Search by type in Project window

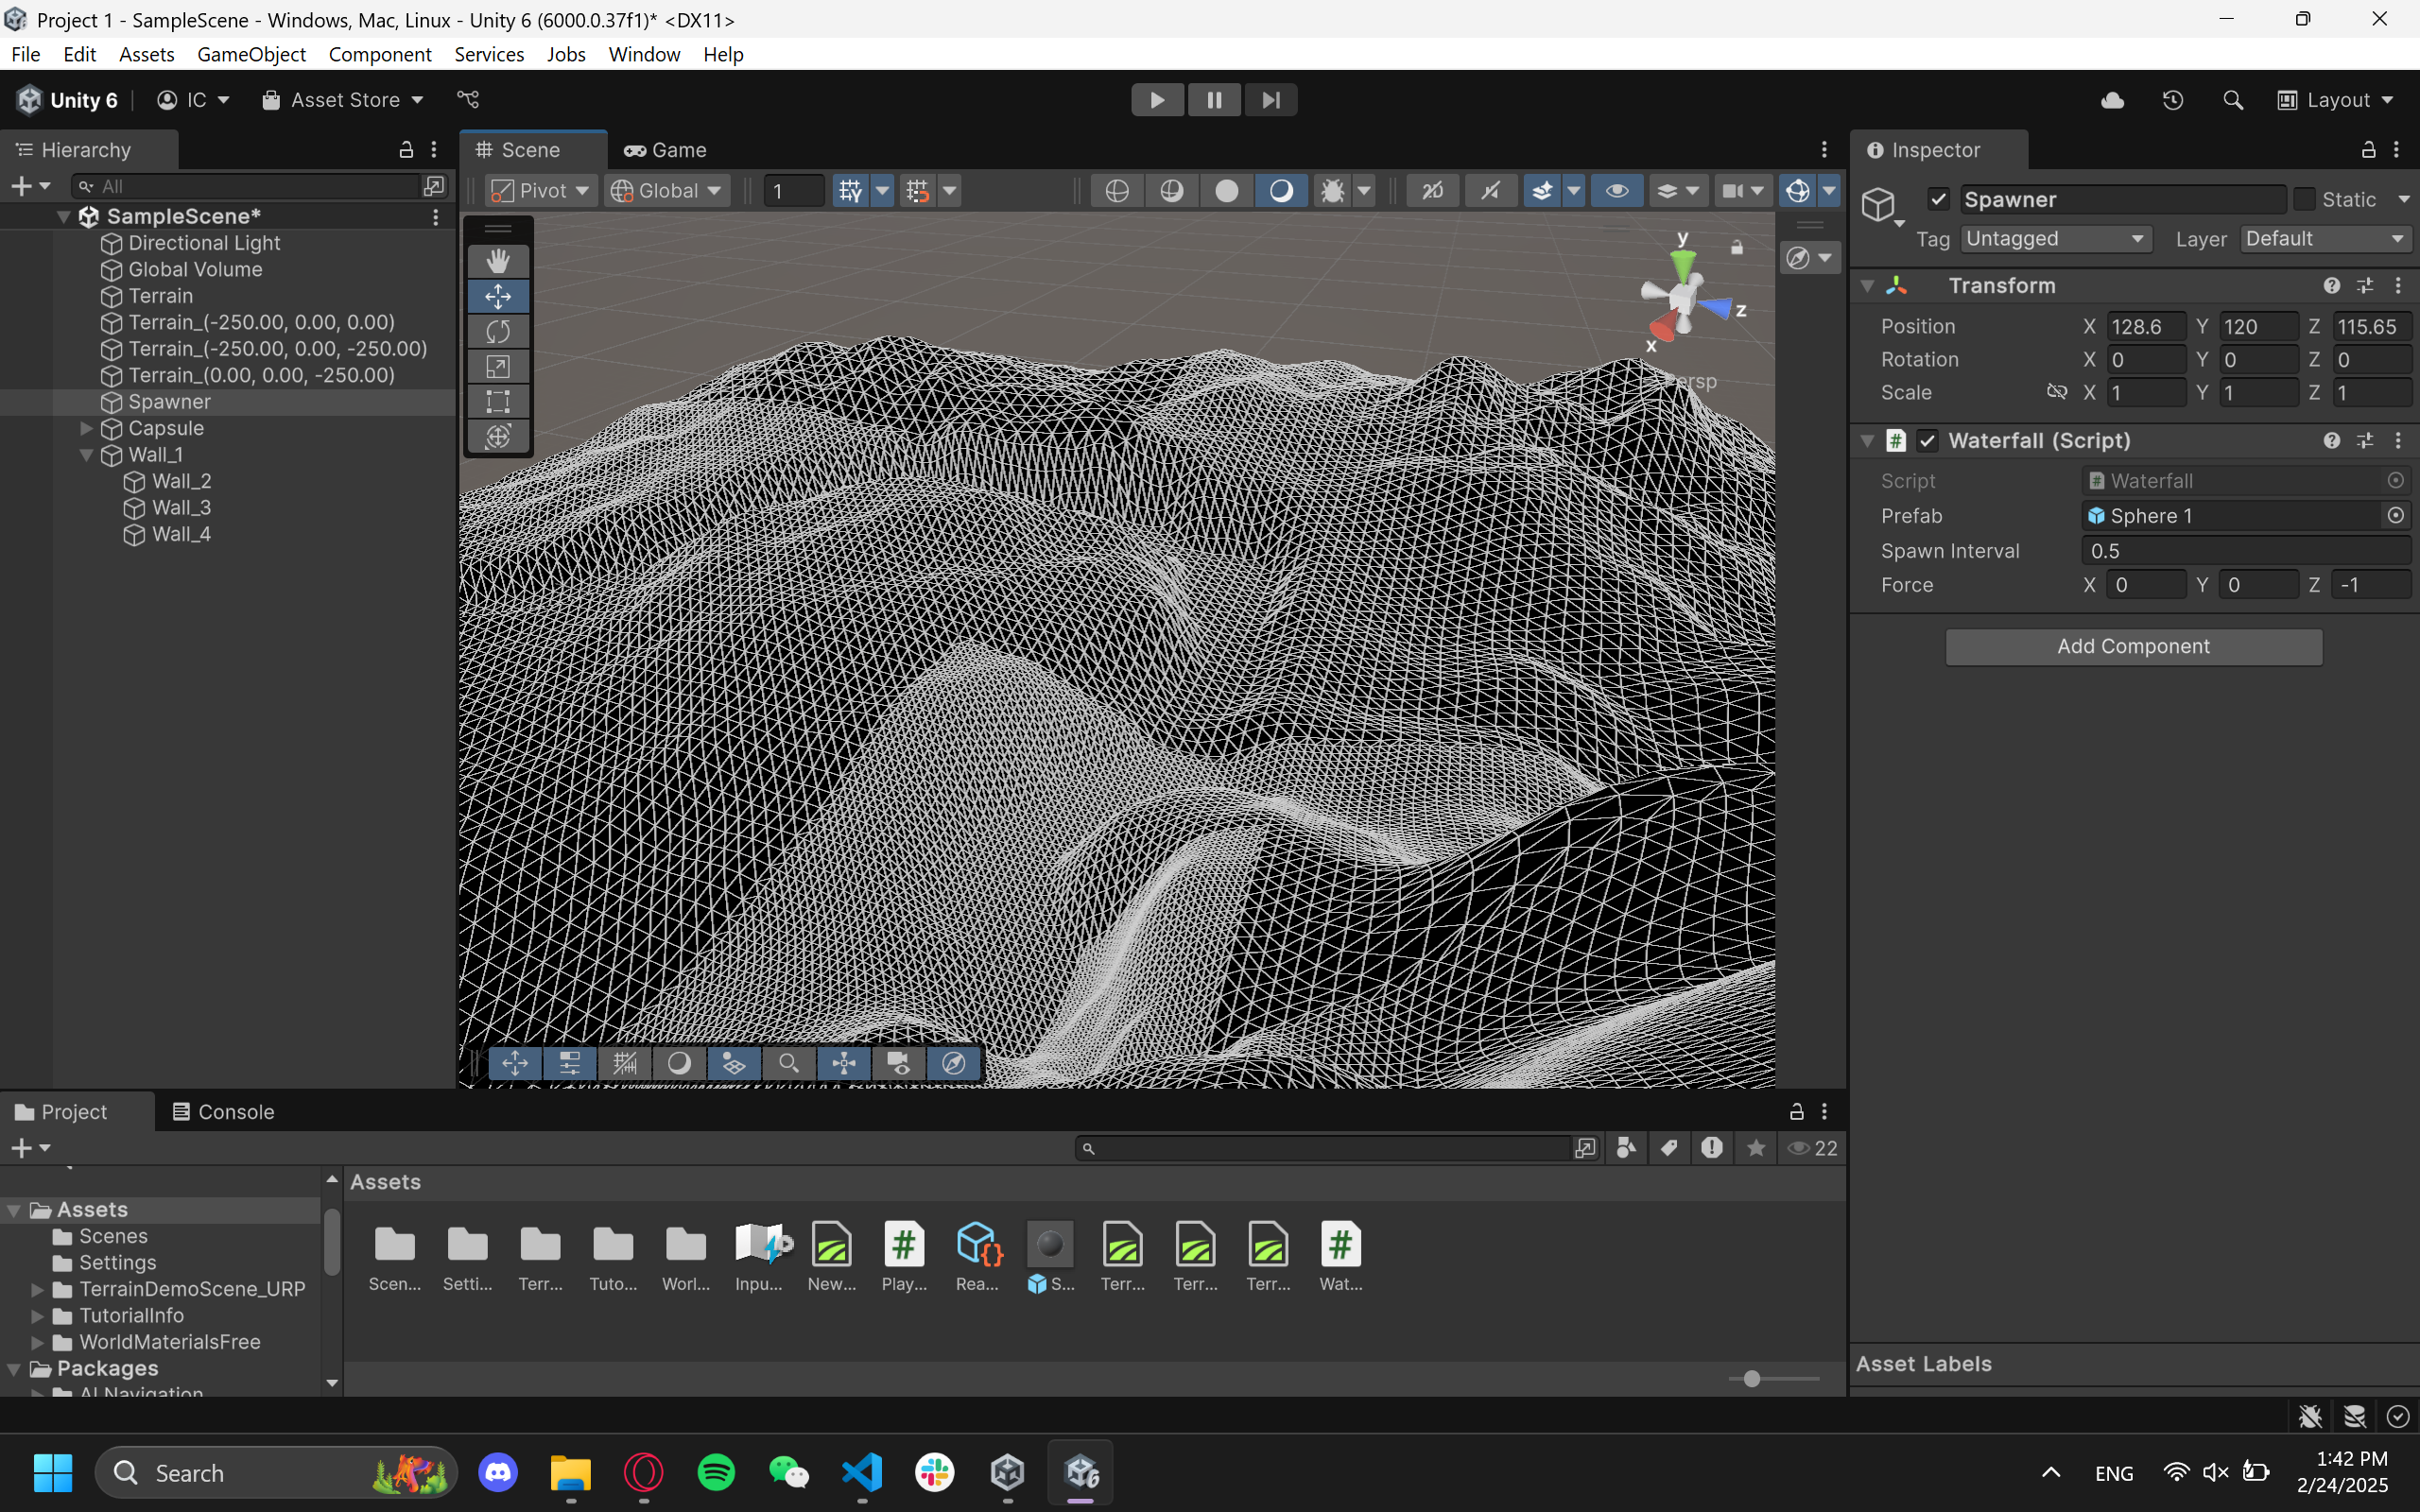[1626, 1148]
